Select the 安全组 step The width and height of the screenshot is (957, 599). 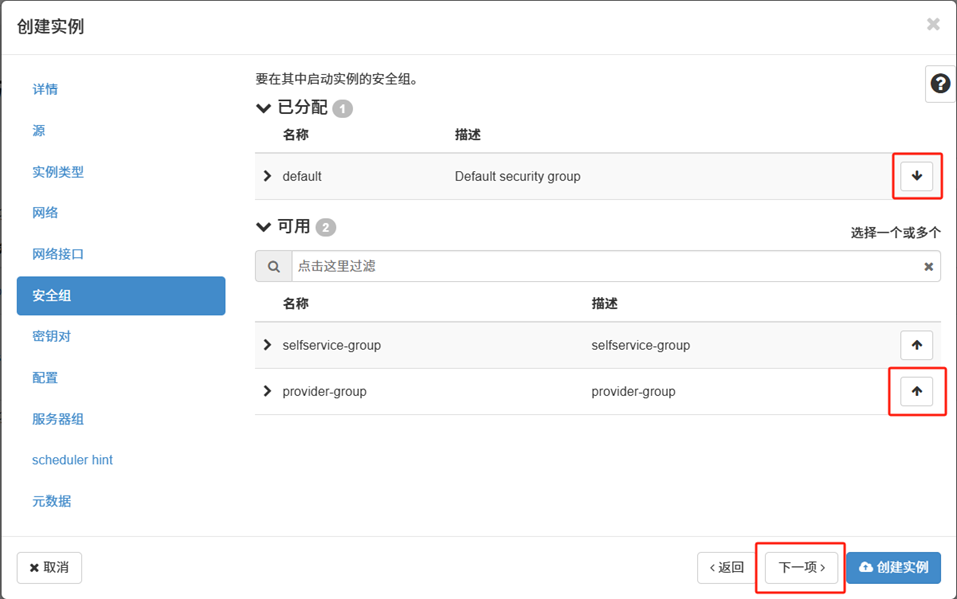click(121, 296)
